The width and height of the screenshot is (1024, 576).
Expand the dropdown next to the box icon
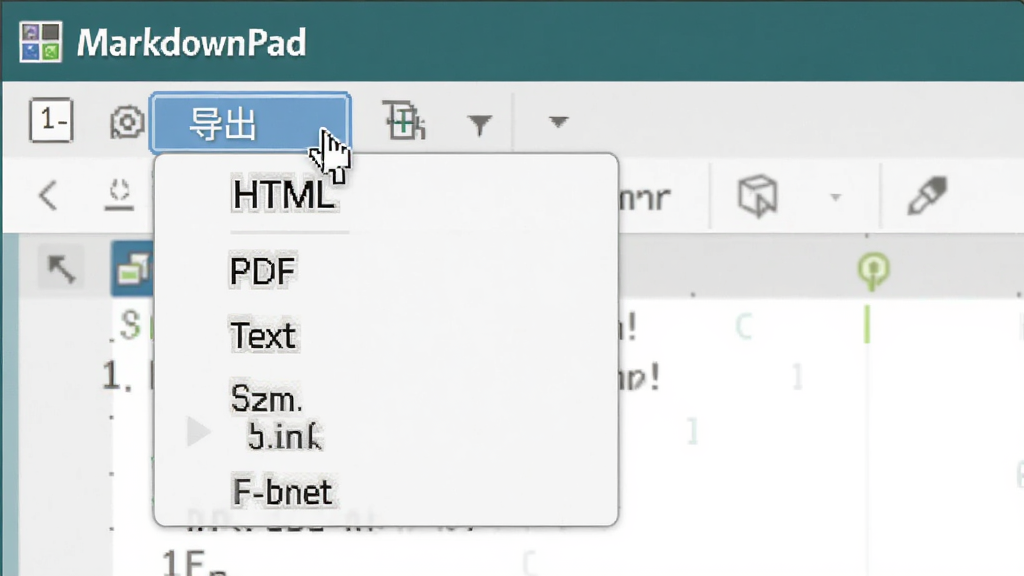pyautogui.click(x=835, y=197)
